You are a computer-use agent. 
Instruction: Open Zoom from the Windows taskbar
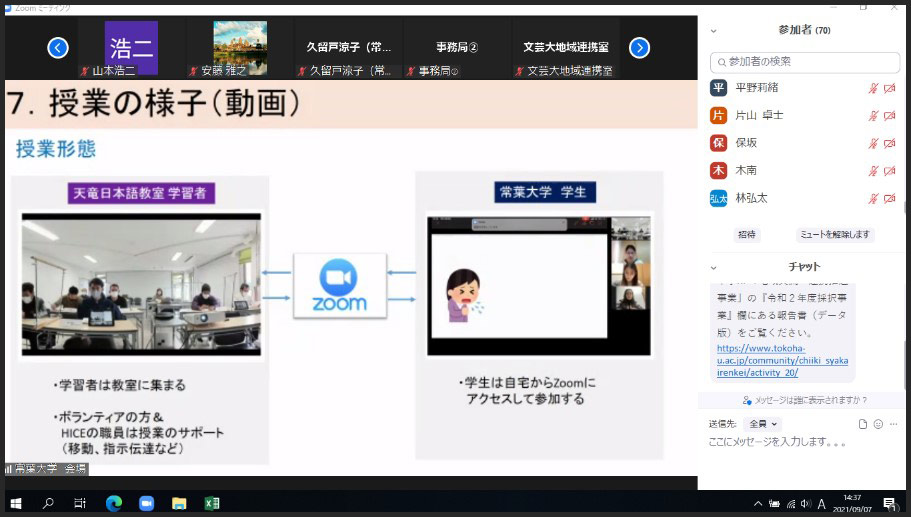[146, 503]
